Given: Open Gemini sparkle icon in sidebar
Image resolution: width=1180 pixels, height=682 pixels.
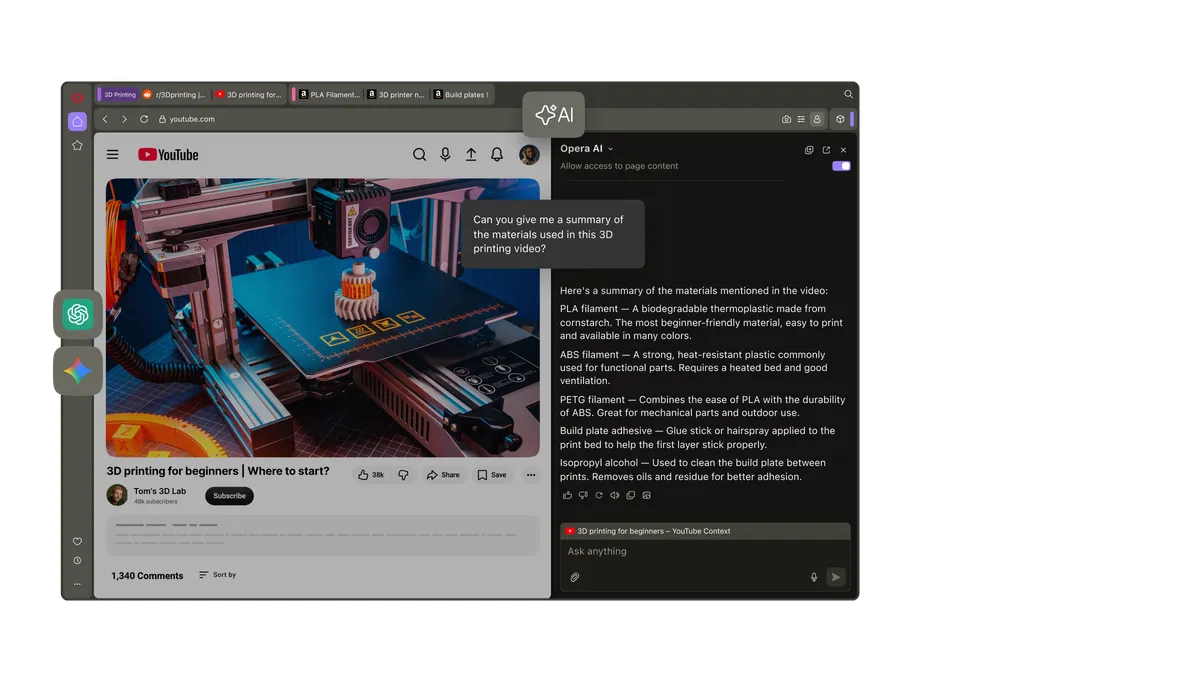Looking at the screenshot, I should click(78, 371).
